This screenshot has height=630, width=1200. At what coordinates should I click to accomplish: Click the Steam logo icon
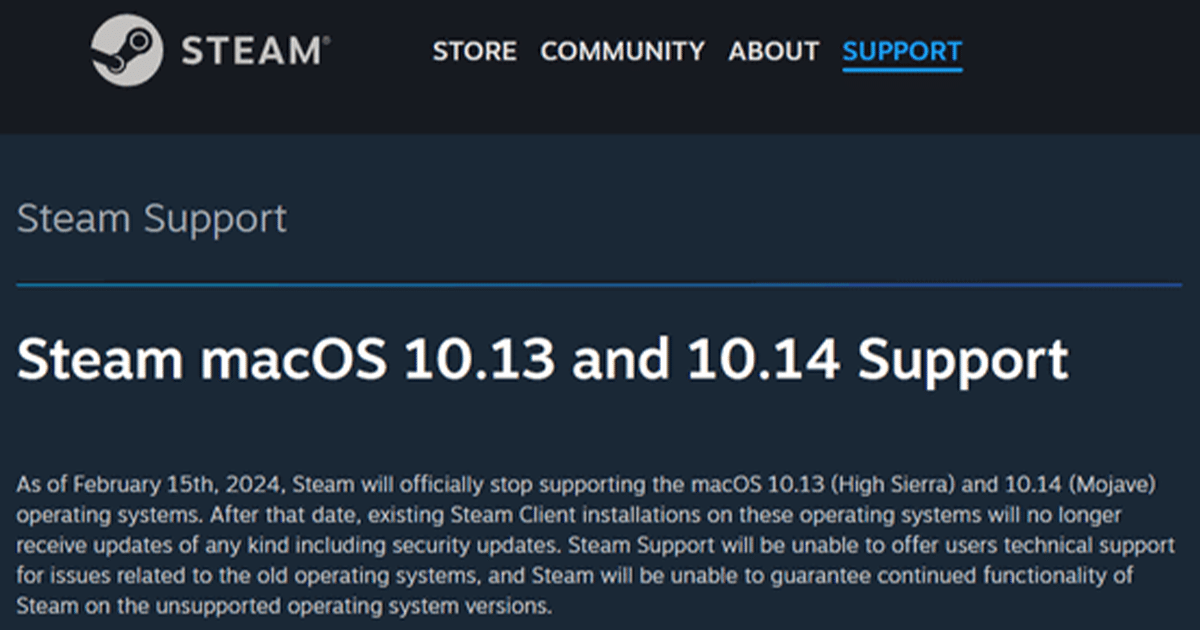127,51
